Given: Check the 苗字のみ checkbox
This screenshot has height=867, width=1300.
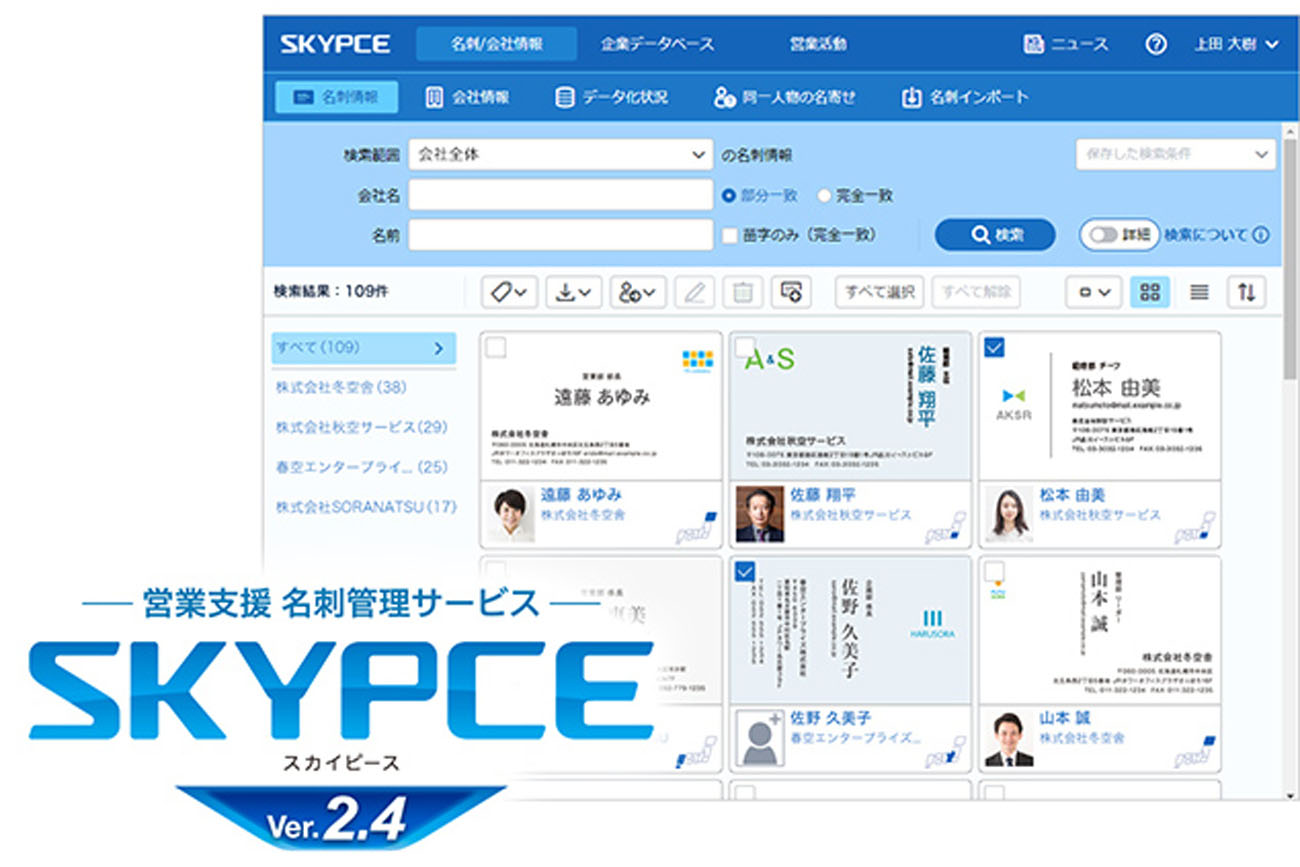Looking at the screenshot, I should 727,232.
